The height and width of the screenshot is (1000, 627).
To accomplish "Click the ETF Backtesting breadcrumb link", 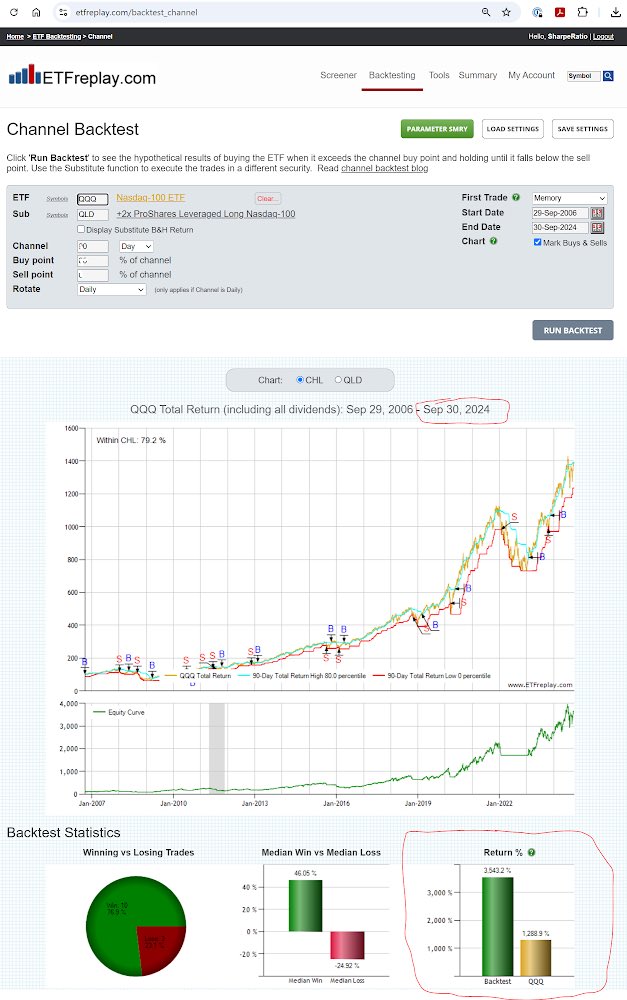I will point(57,36).
